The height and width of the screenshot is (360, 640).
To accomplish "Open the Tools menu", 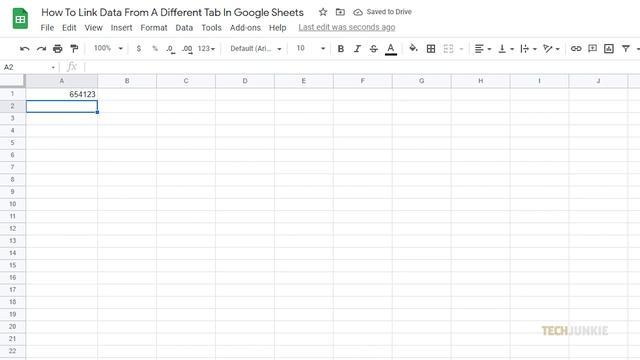I will (x=211, y=28).
